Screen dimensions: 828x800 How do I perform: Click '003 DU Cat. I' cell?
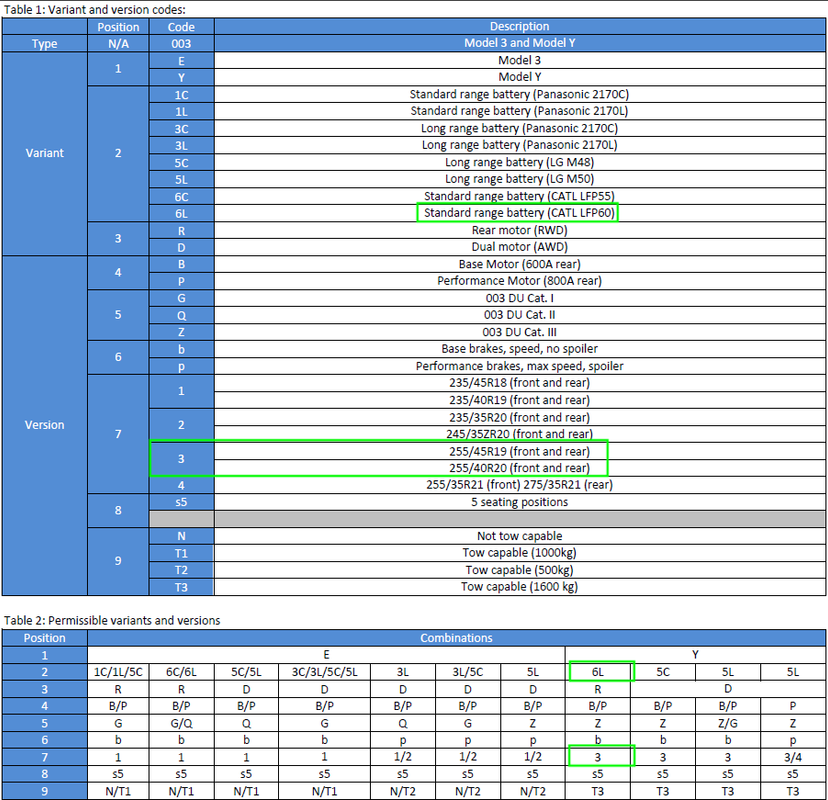tap(520, 298)
